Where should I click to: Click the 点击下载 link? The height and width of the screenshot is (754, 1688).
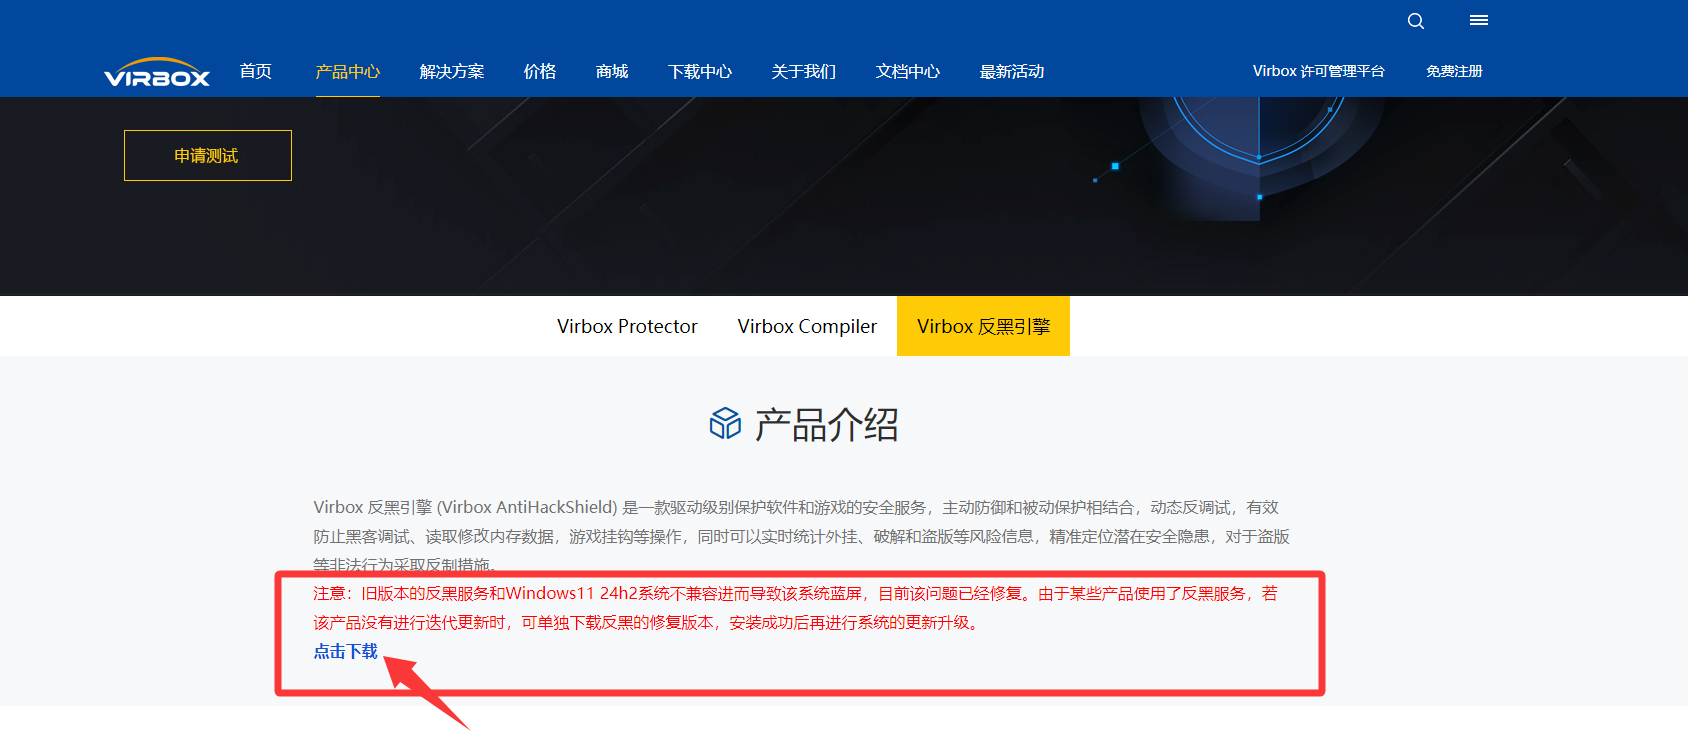(345, 651)
